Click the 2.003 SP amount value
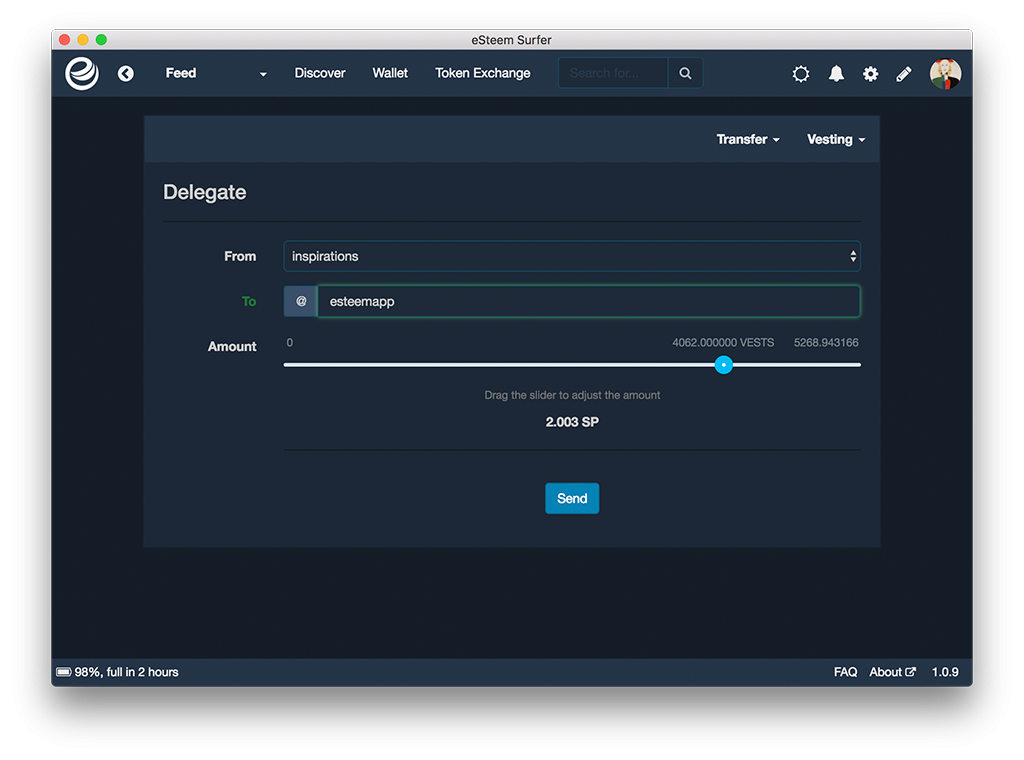The height and width of the screenshot is (760, 1024). (572, 422)
